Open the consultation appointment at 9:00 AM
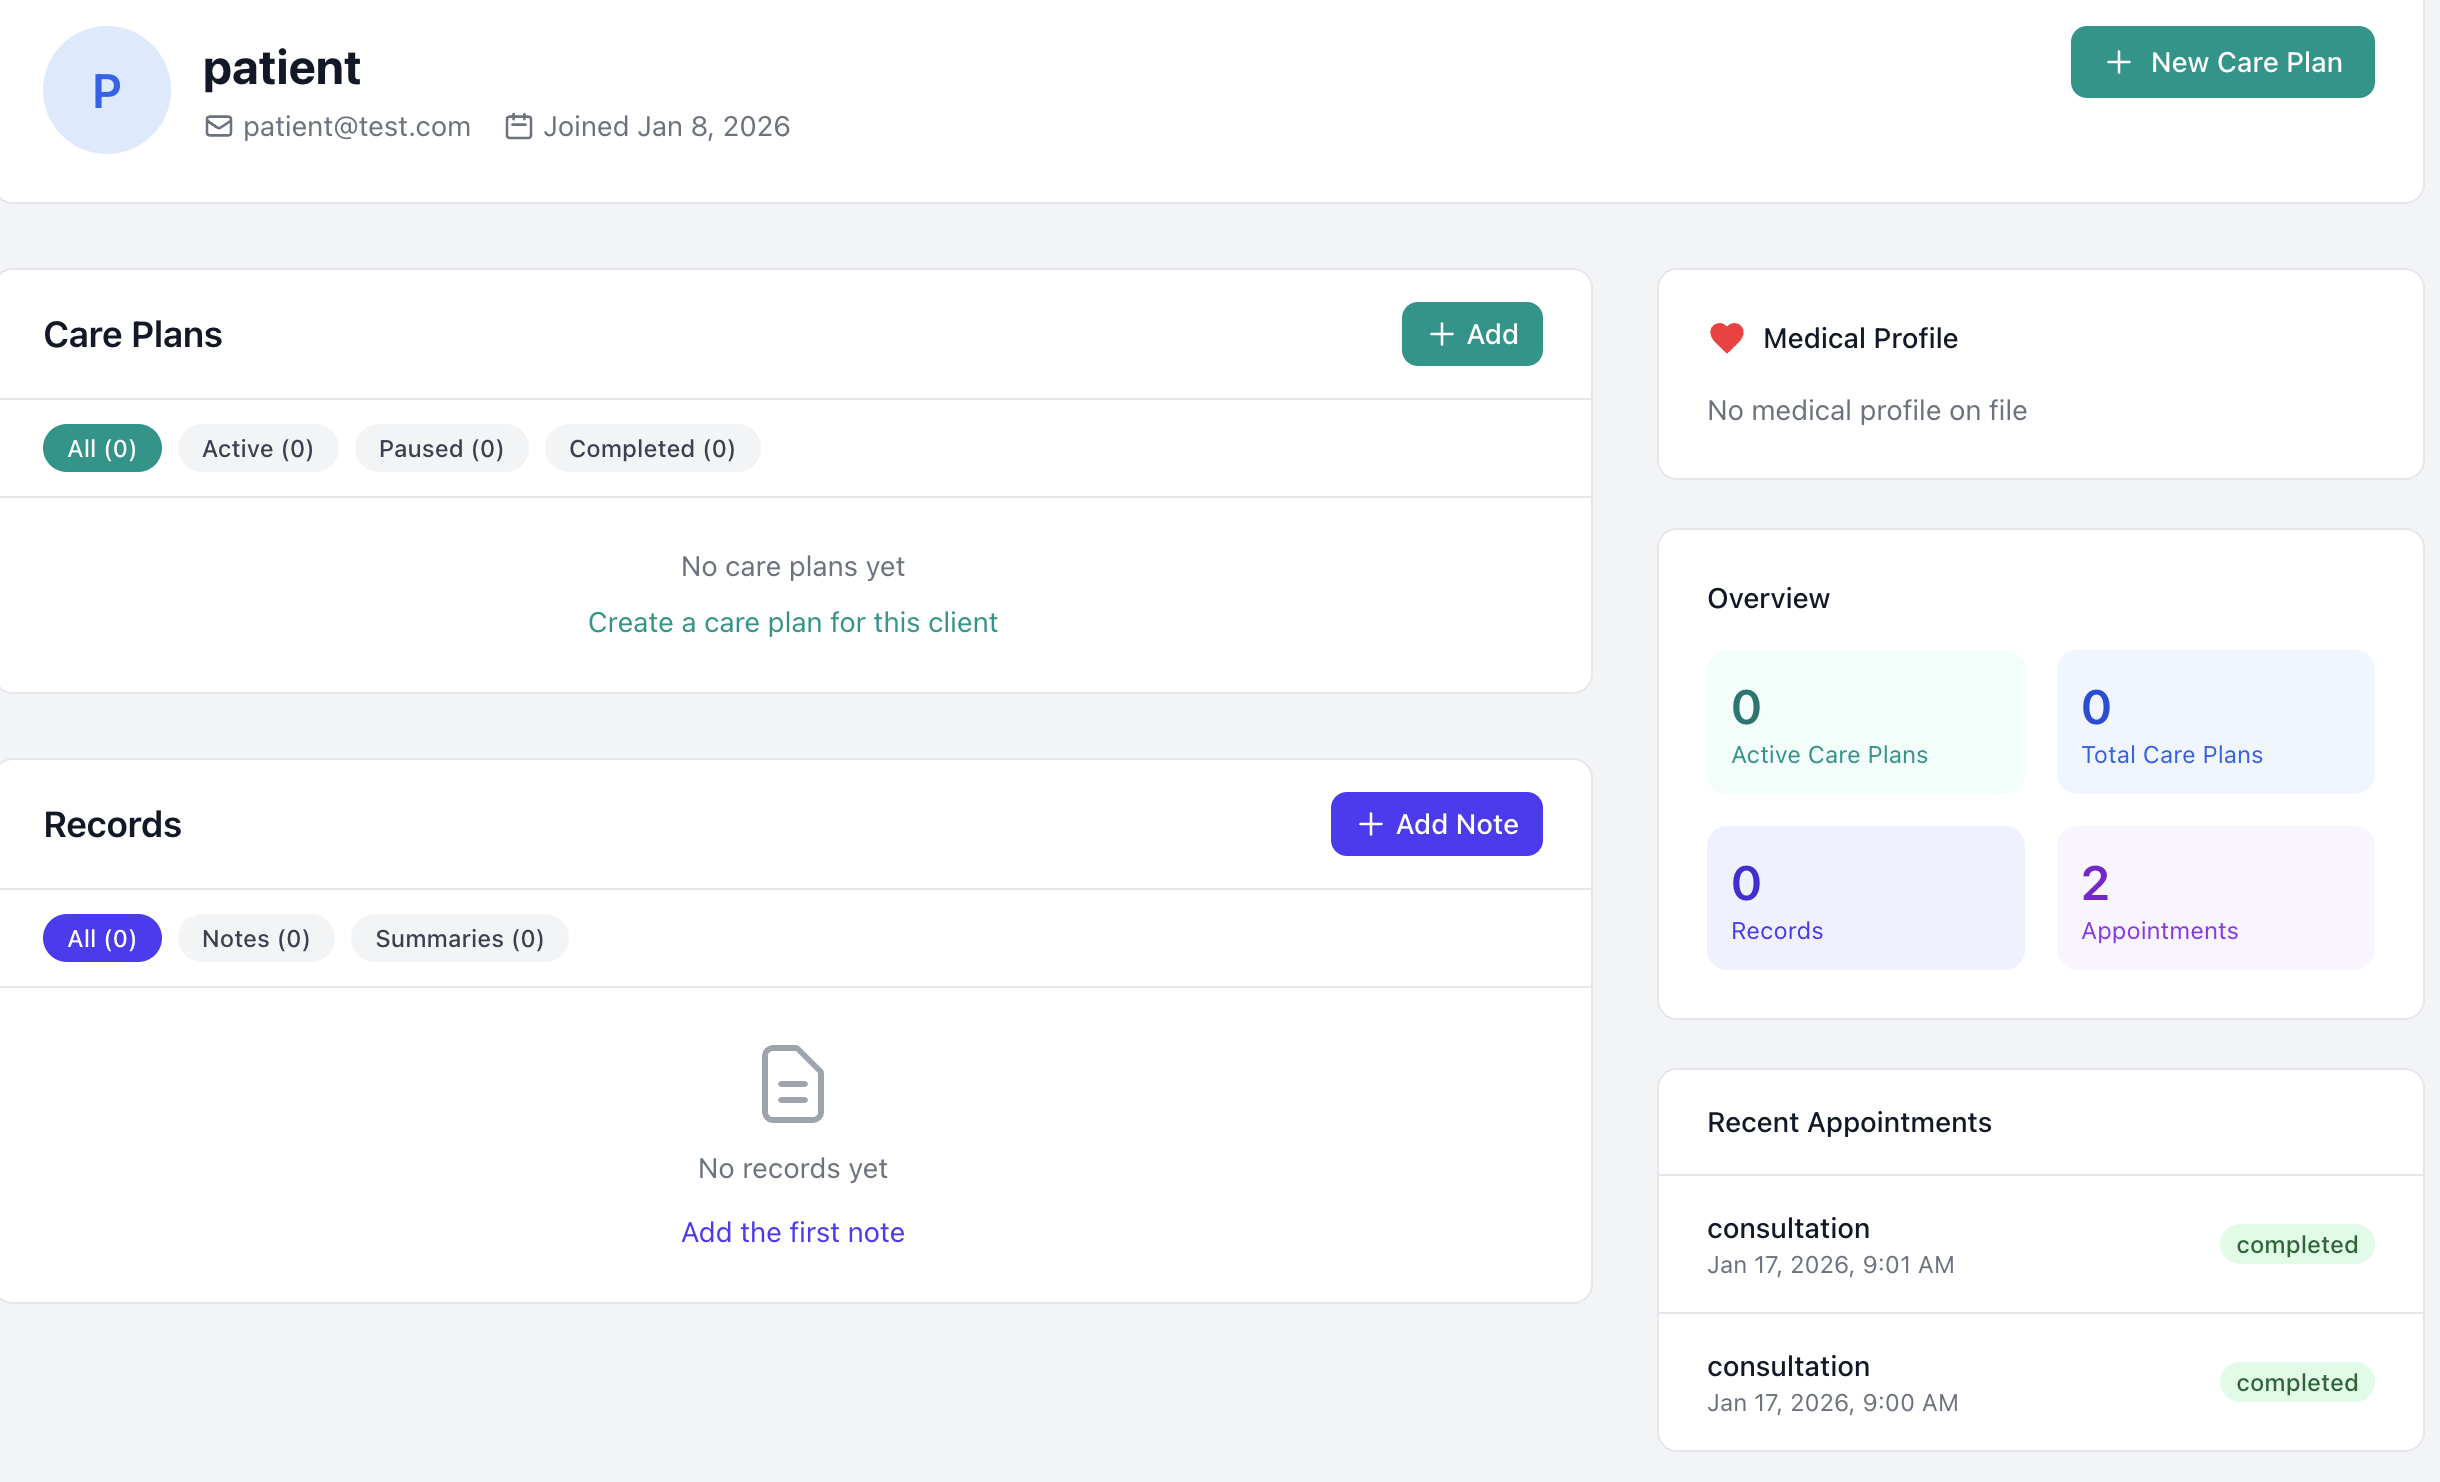This screenshot has height=1482, width=2440. click(1787, 1366)
